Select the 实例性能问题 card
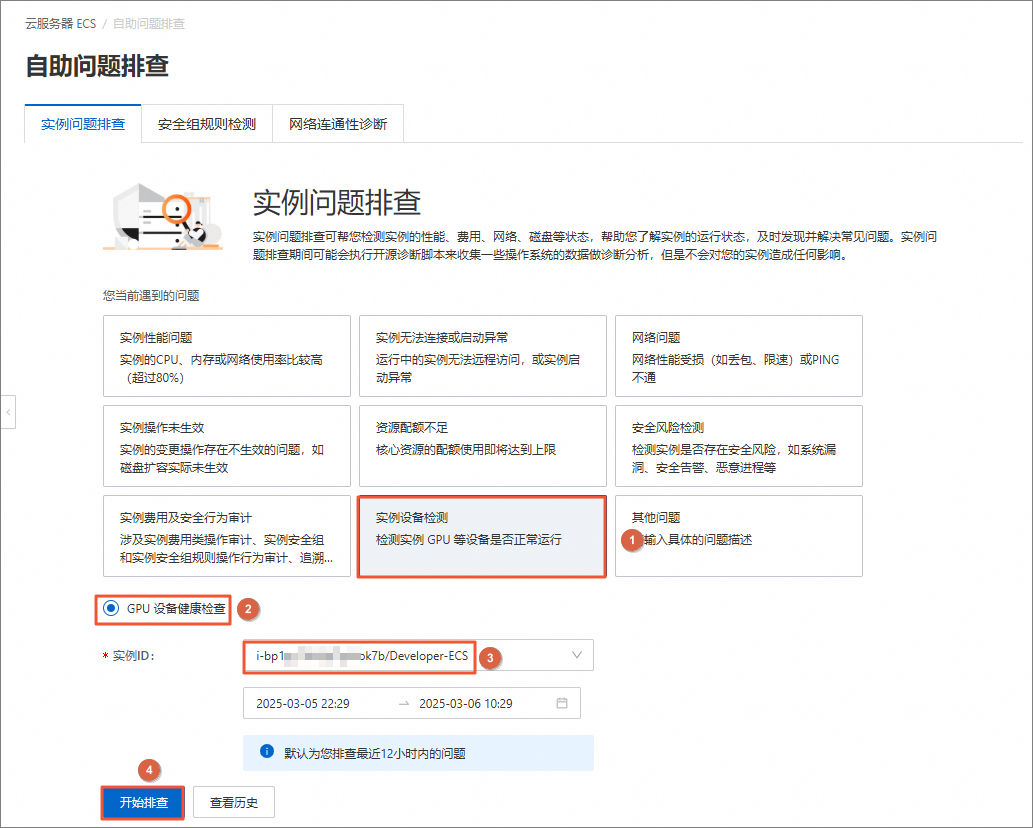This screenshot has width=1033, height=828. coord(227,356)
